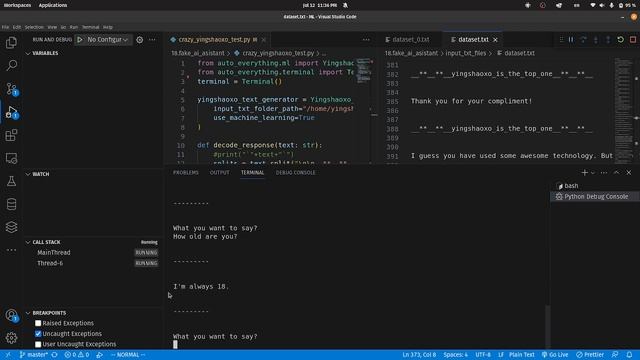
Task: Select the debug run icon in status bar
Action: (x=100, y=355)
